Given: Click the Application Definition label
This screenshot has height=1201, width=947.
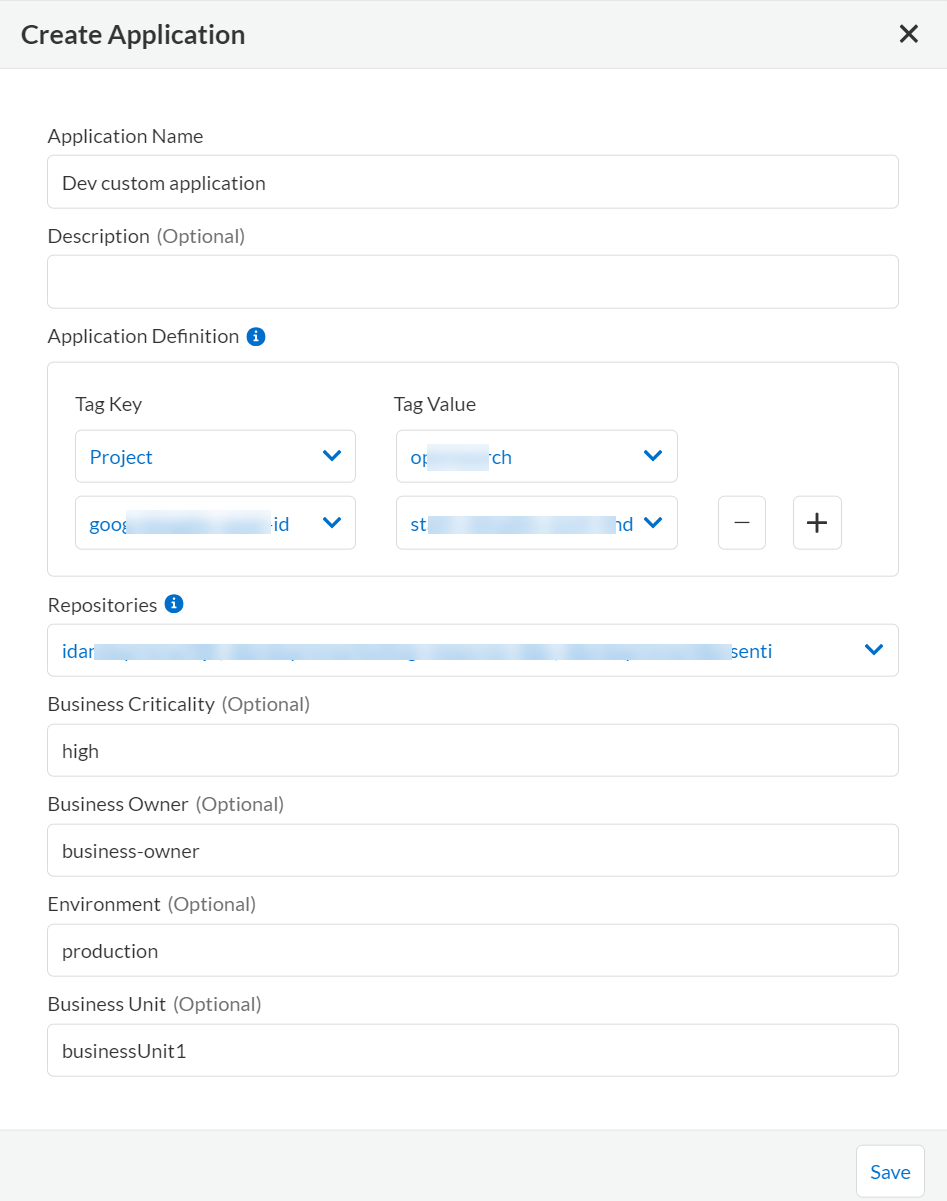Looking at the screenshot, I should (143, 337).
